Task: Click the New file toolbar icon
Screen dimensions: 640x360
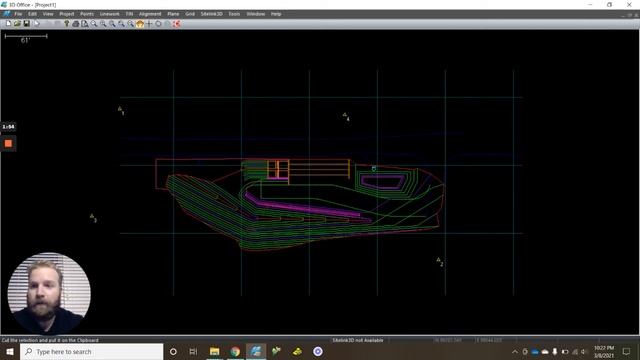Action: [8, 24]
